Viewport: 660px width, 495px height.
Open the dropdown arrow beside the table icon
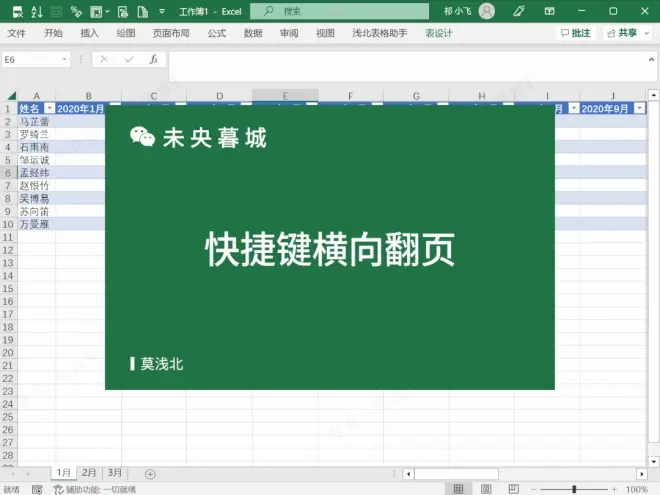click(107, 12)
